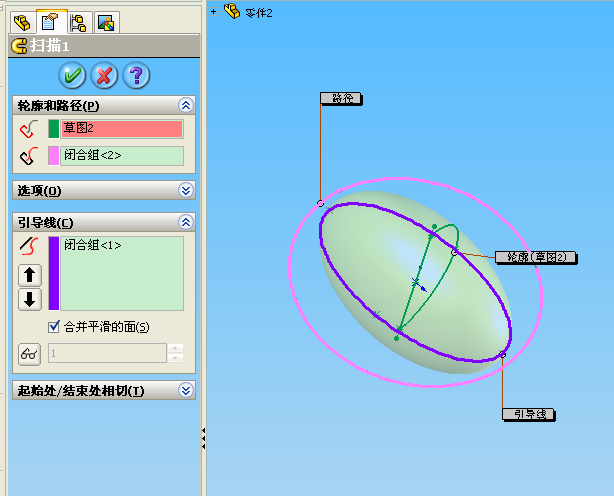Click the green profile color swatch
Image resolution: width=614 pixels, height=496 pixels.
click(x=54, y=129)
